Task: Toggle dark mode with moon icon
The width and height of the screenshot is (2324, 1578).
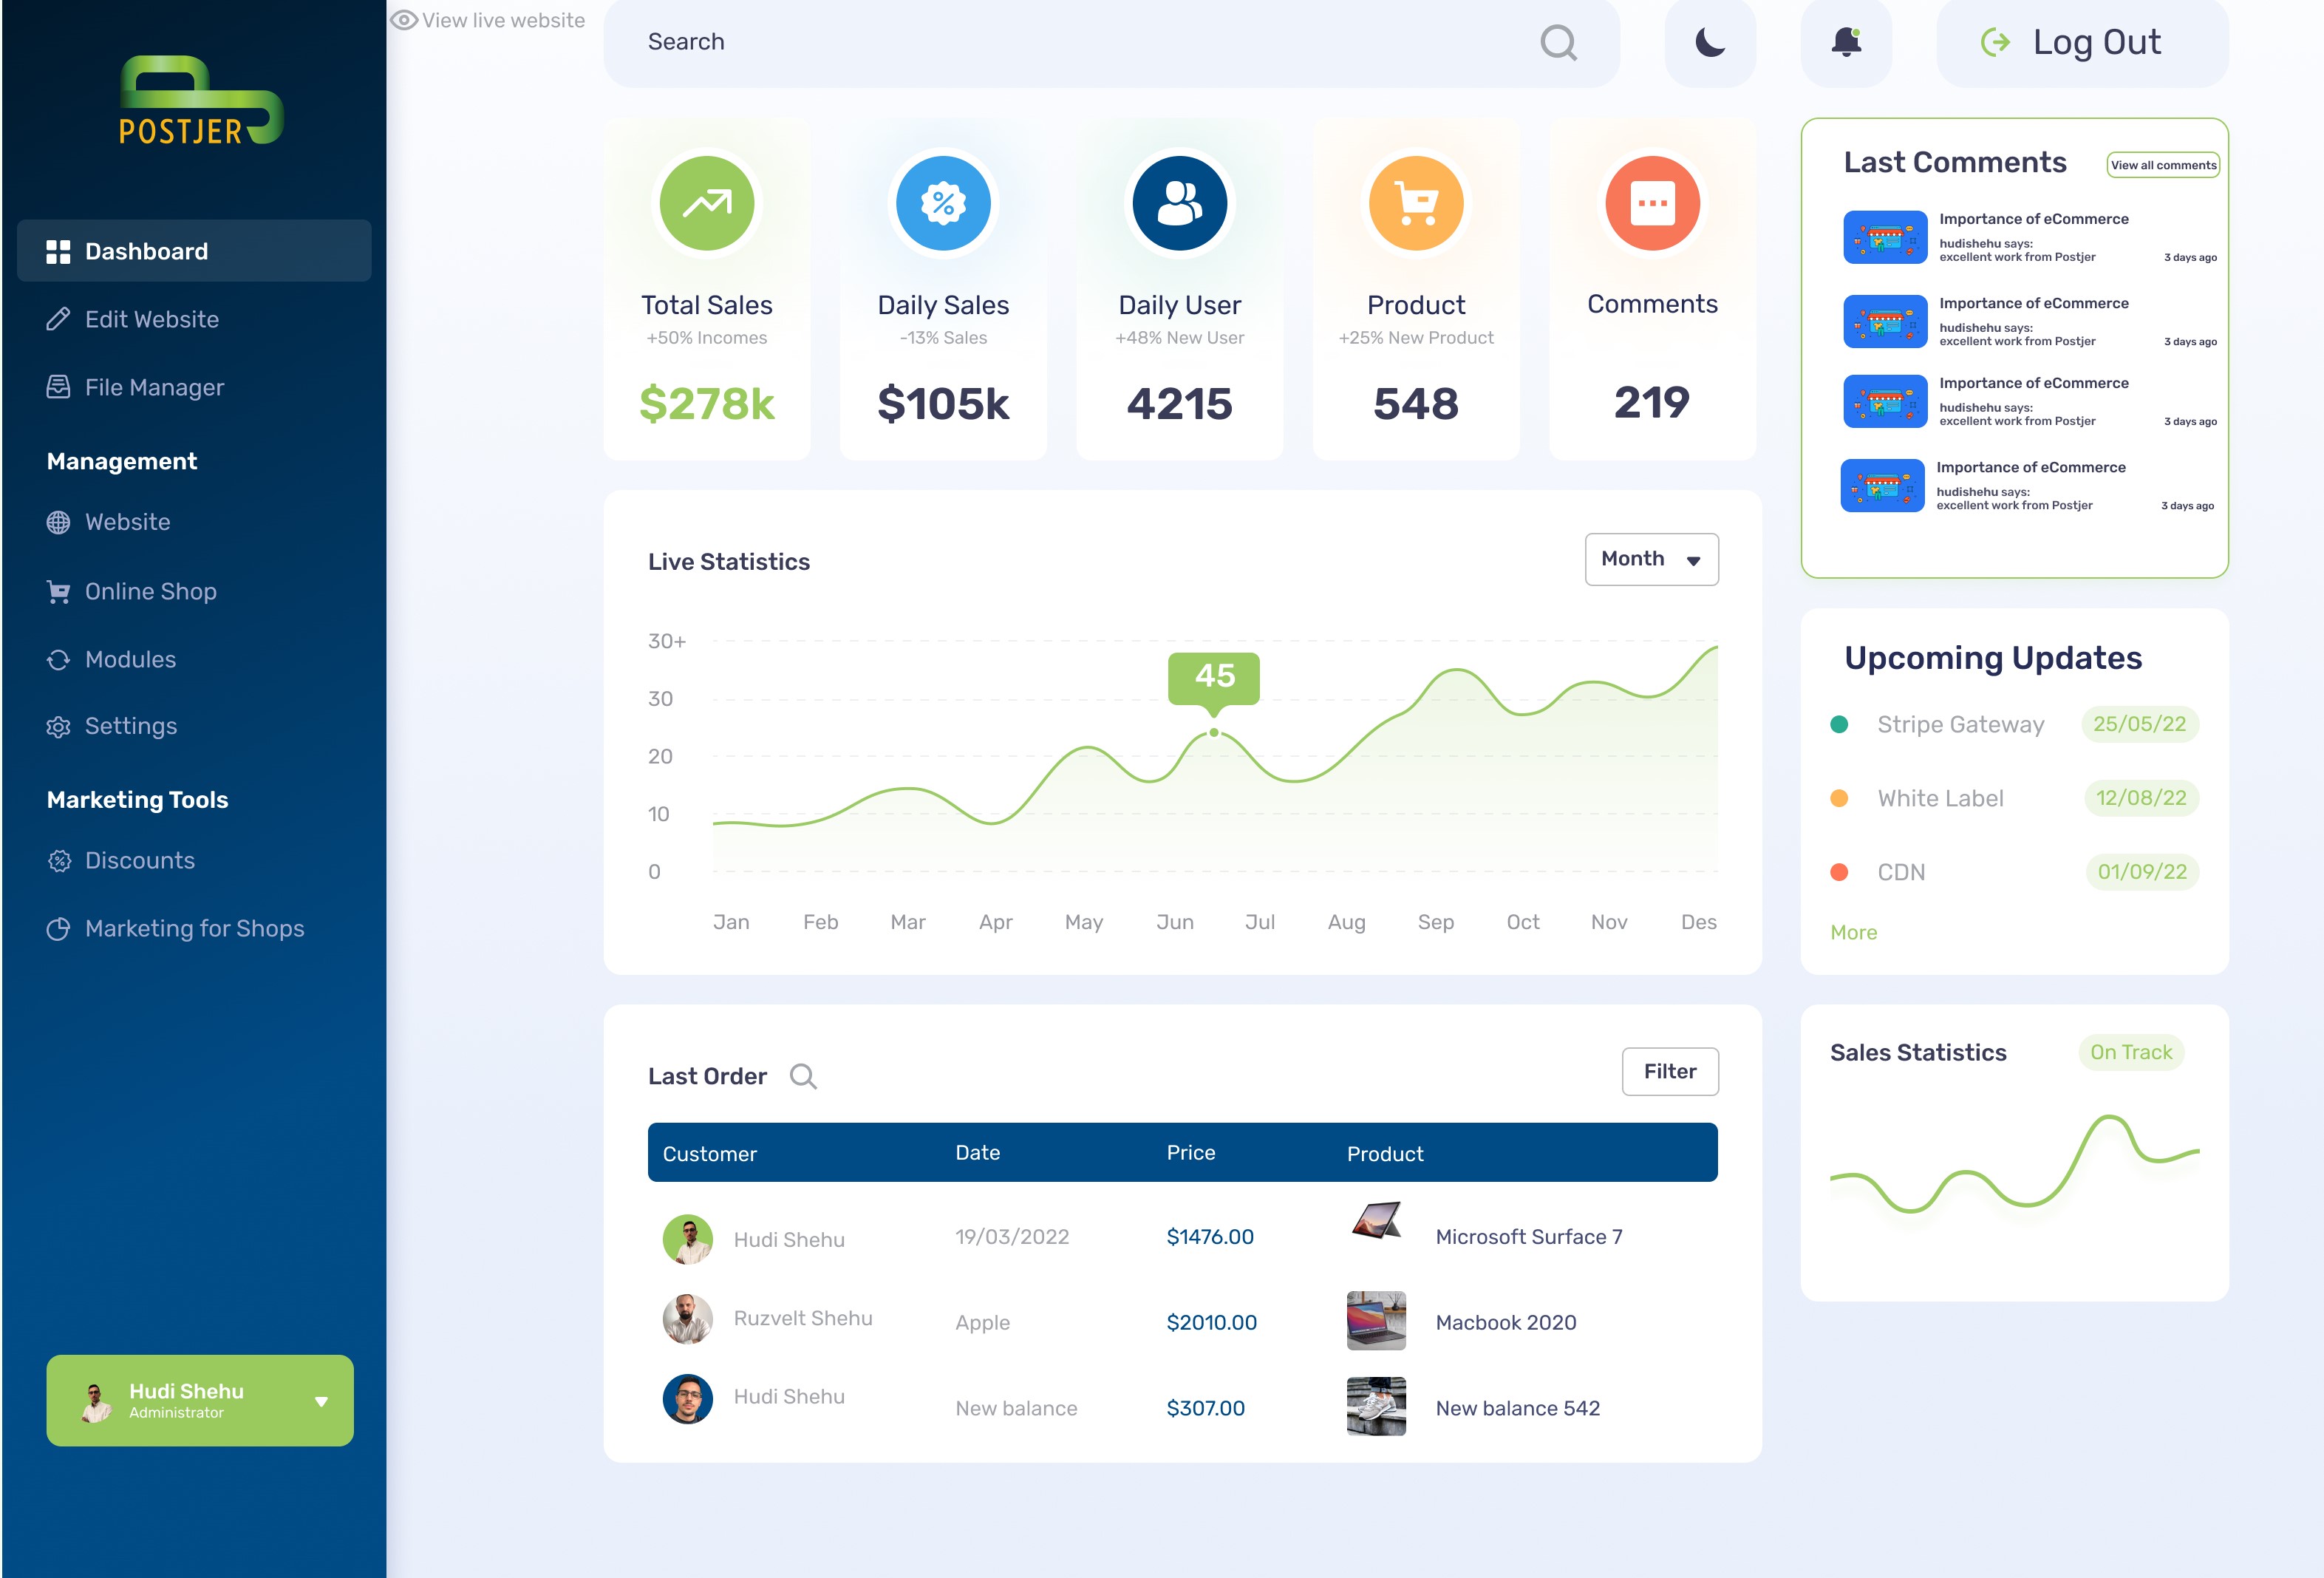Action: (x=1710, y=42)
